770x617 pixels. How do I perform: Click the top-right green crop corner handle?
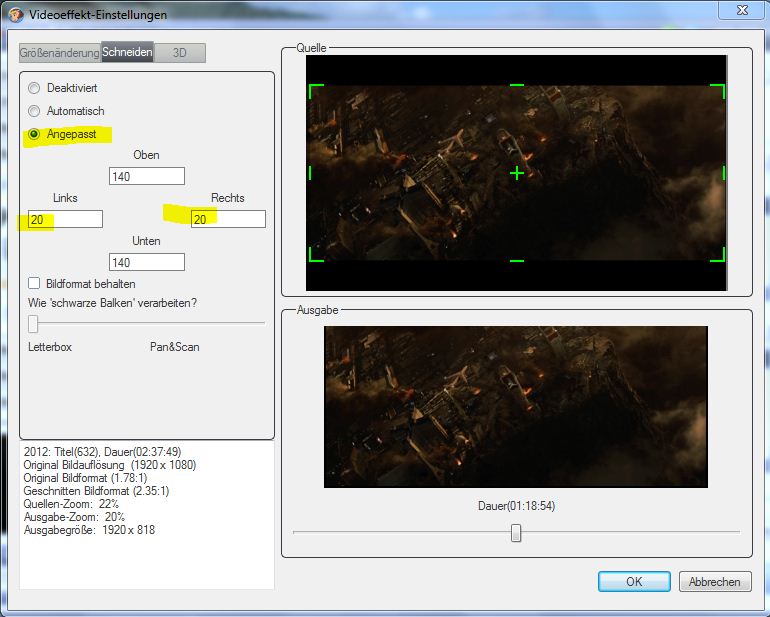(720, 88)
